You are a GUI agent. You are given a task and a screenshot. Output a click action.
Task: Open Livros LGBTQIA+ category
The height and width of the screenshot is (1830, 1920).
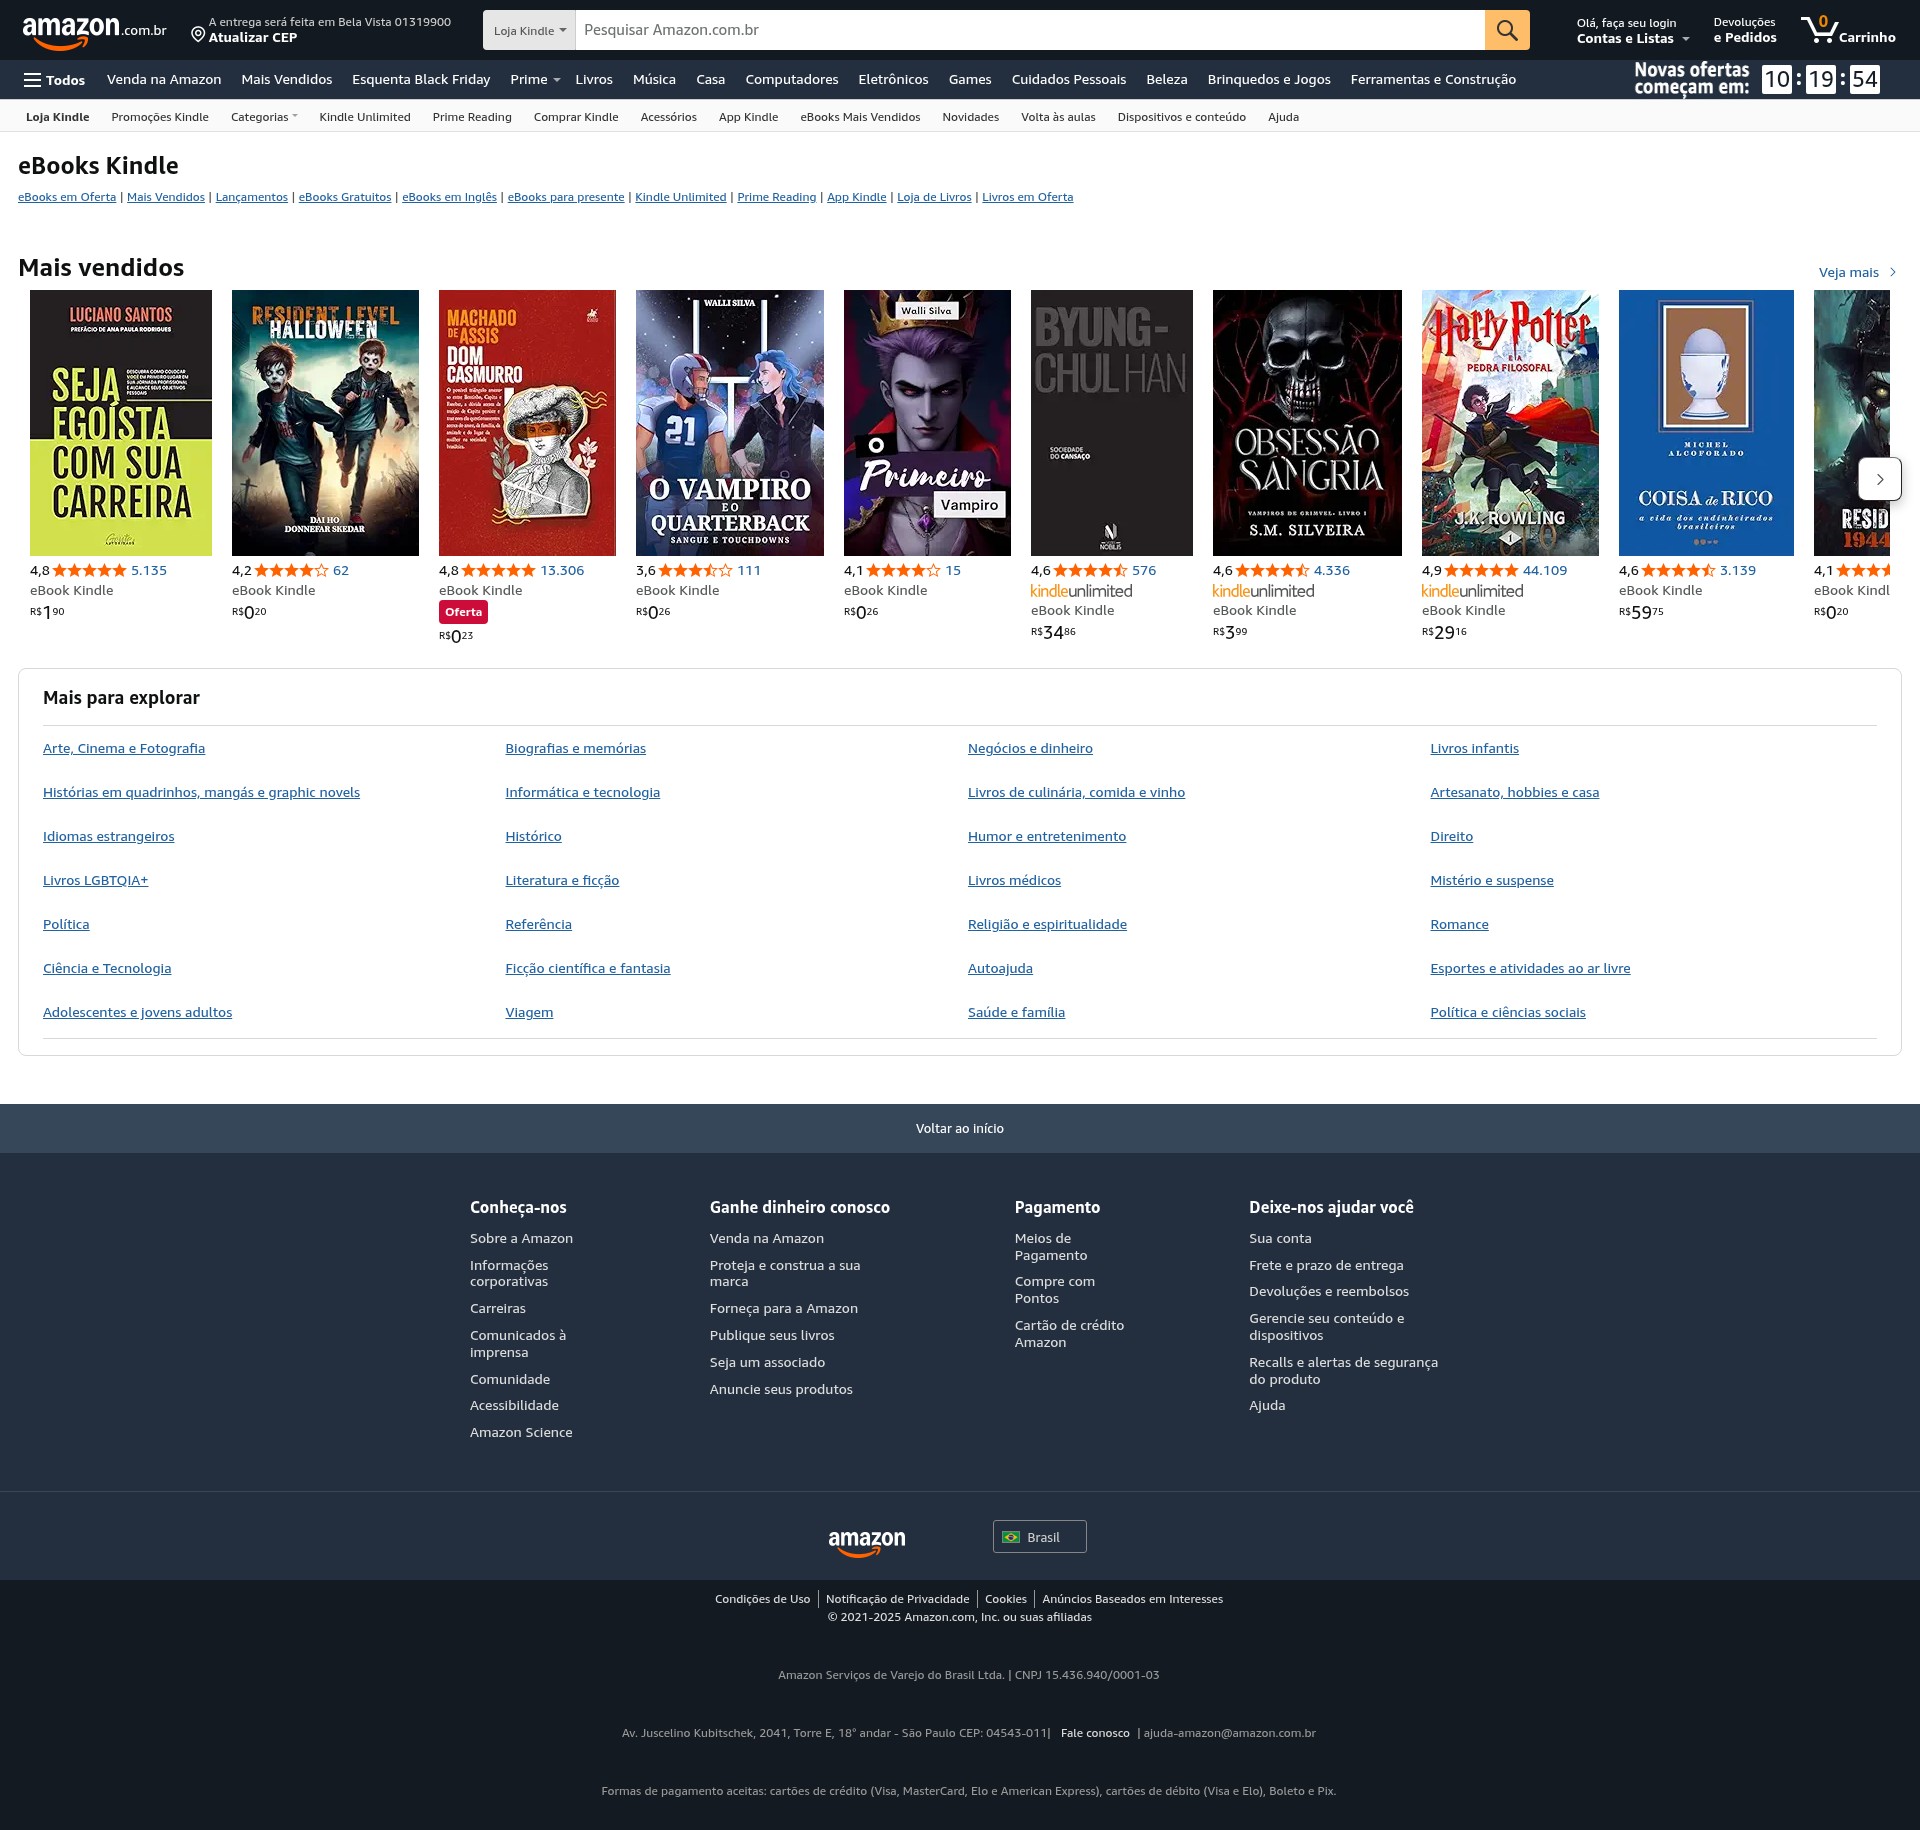point(95,881)
